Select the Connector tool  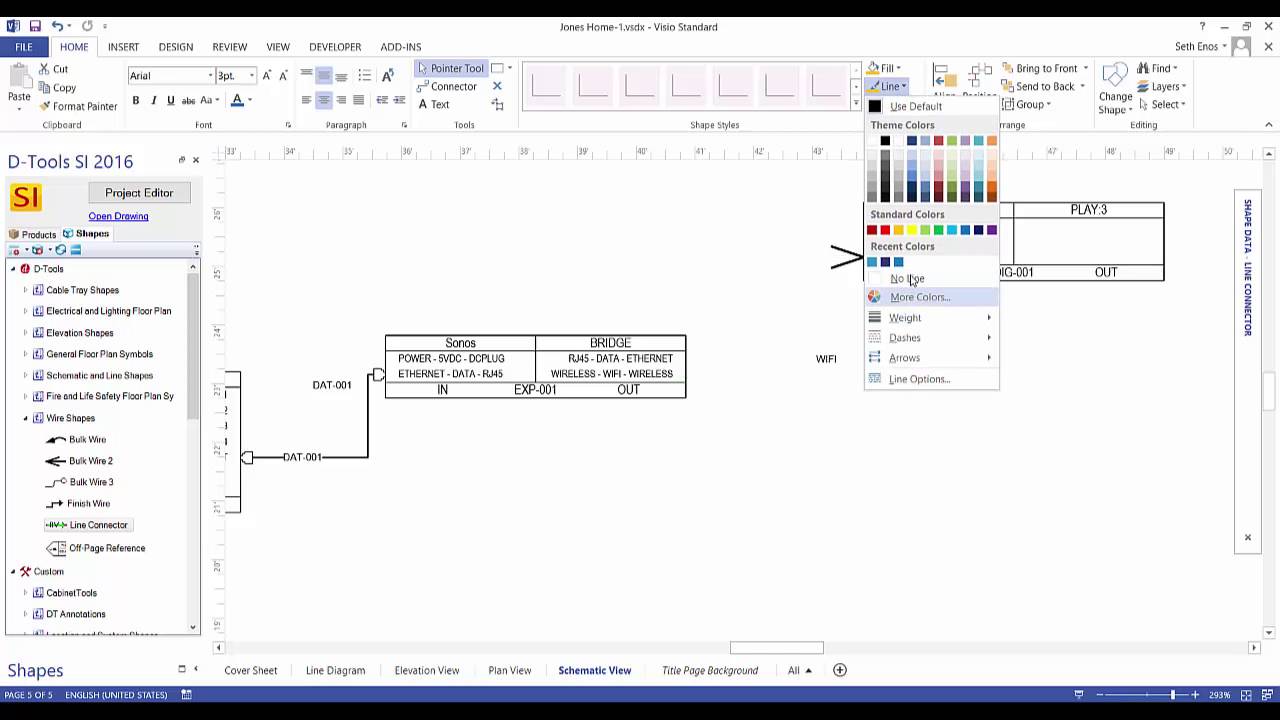pos(447,86)
